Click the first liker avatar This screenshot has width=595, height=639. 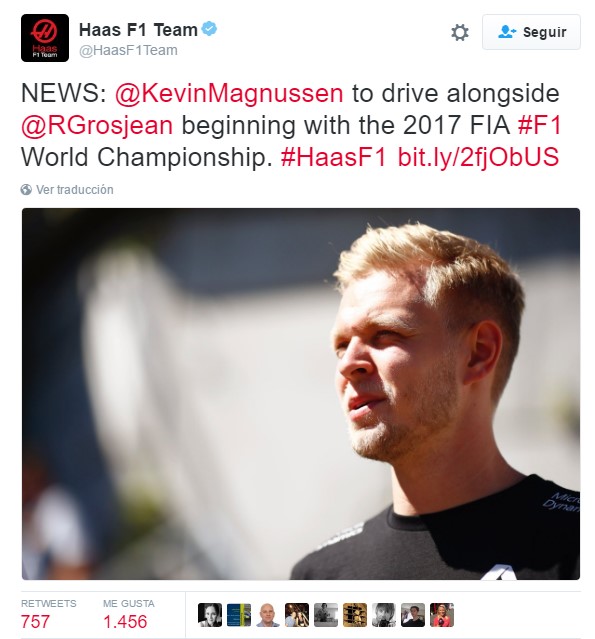(x=210, y=615)
